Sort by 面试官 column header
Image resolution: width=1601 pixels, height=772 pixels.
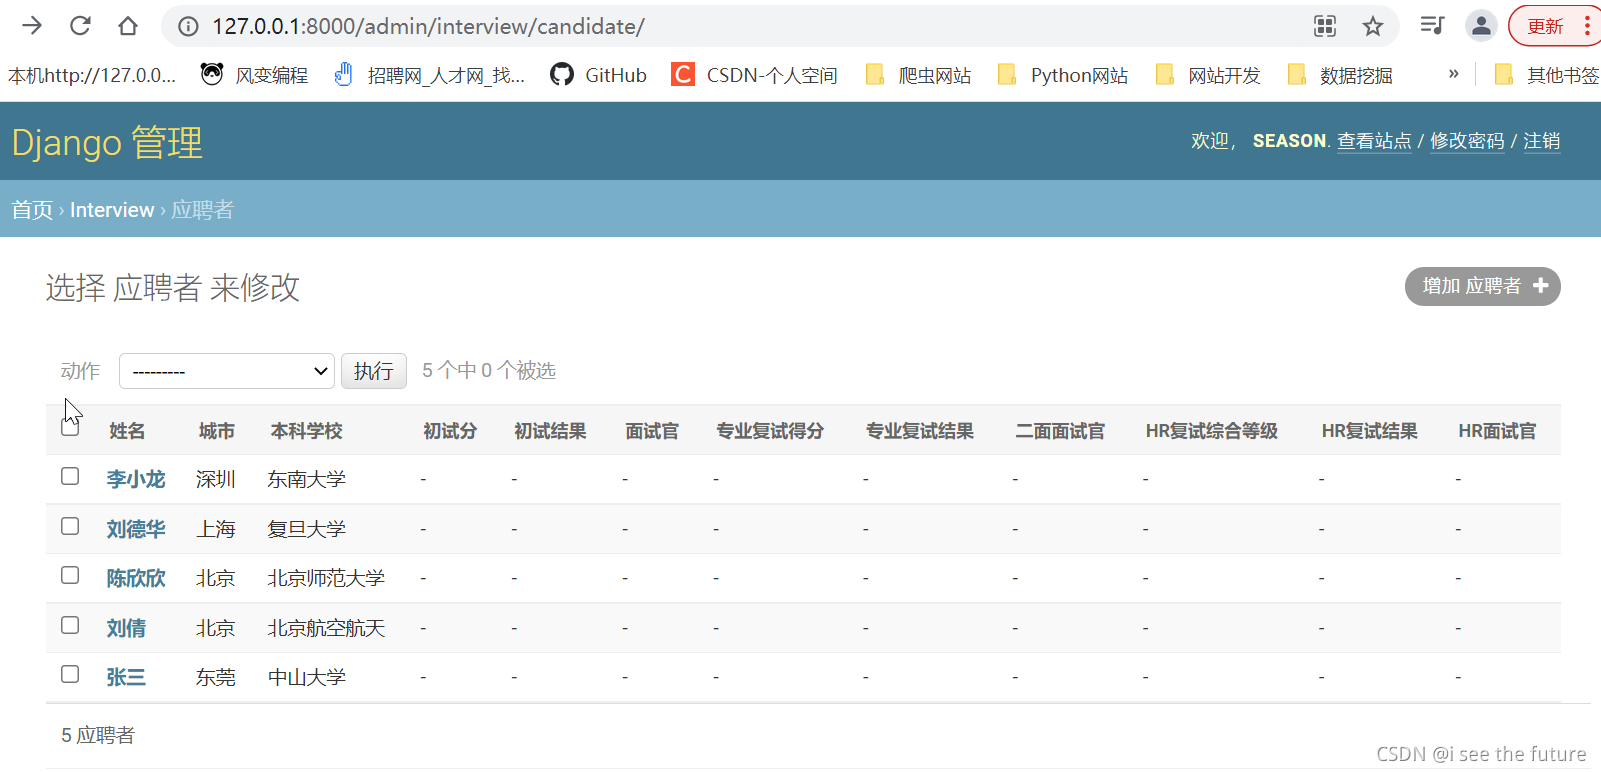point(652,431)
